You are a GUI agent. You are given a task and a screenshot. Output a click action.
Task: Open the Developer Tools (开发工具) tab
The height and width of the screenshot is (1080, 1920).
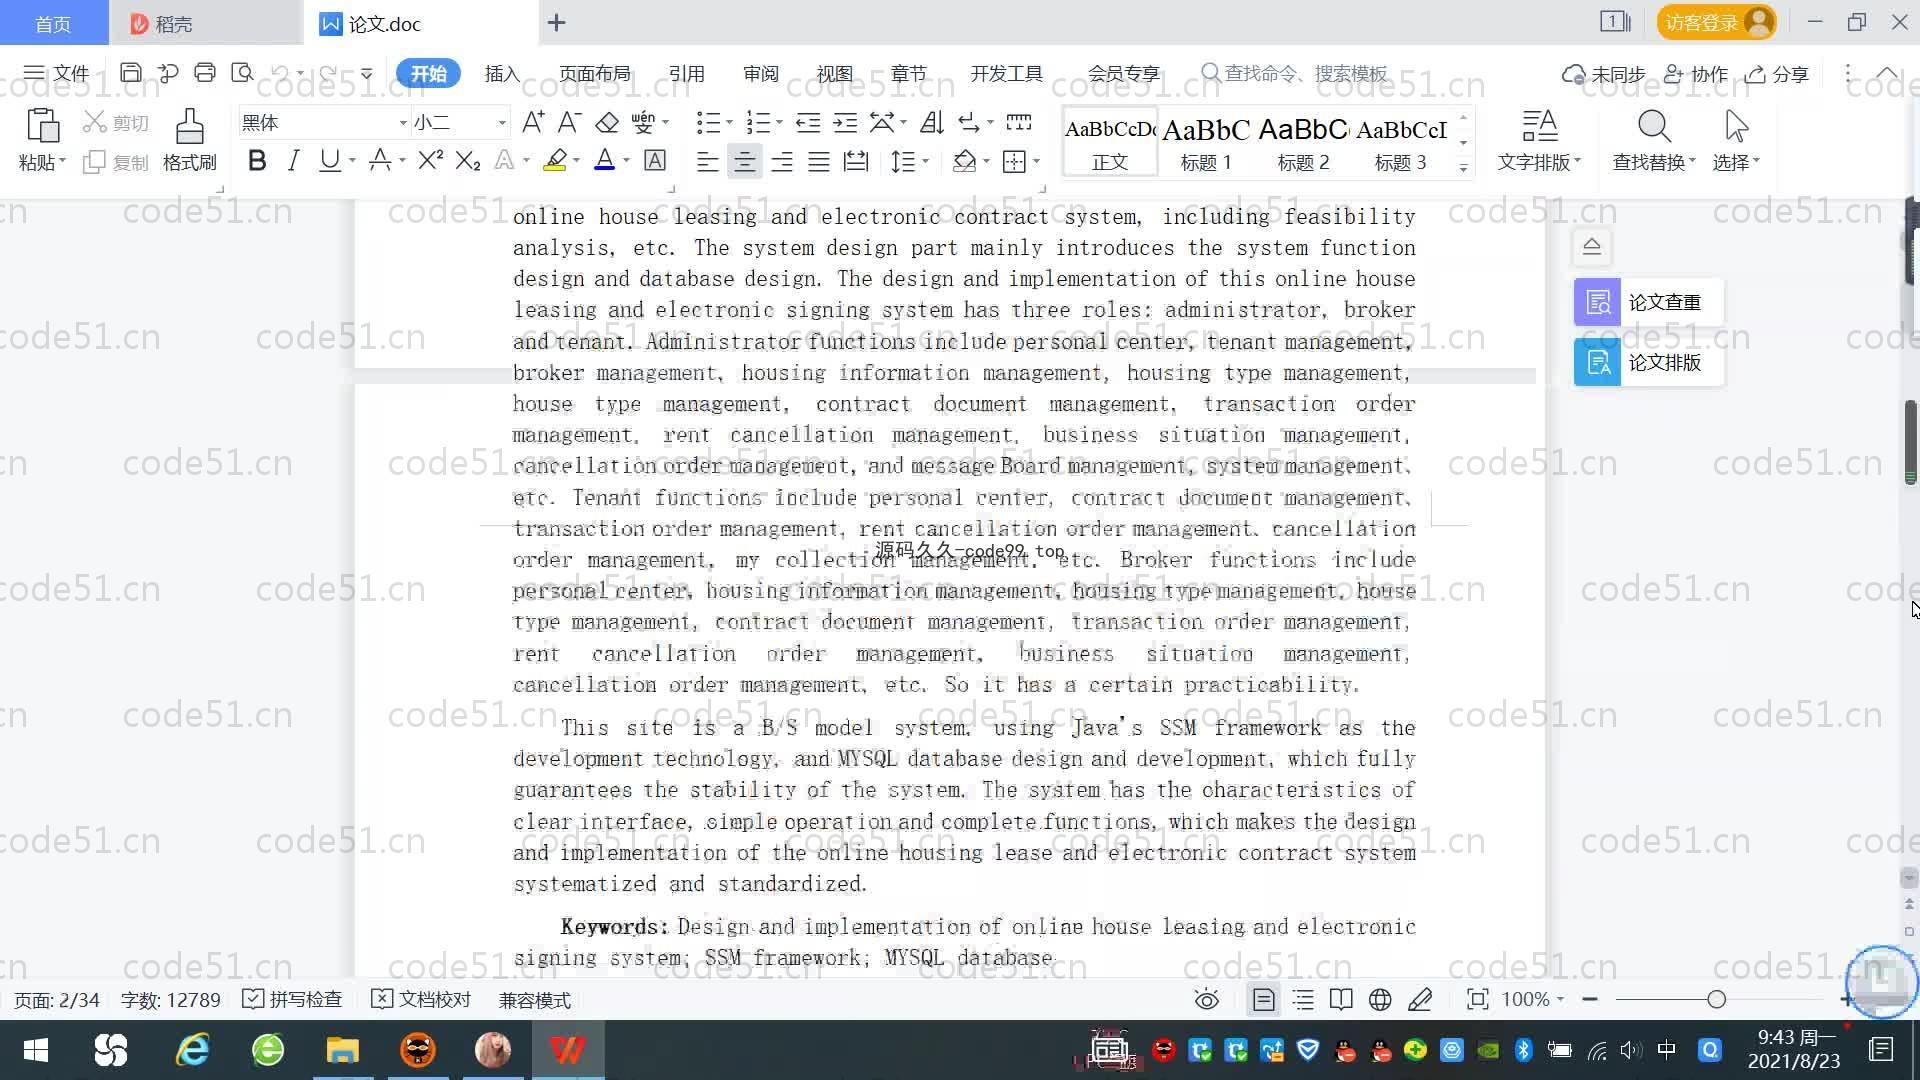1006,73
